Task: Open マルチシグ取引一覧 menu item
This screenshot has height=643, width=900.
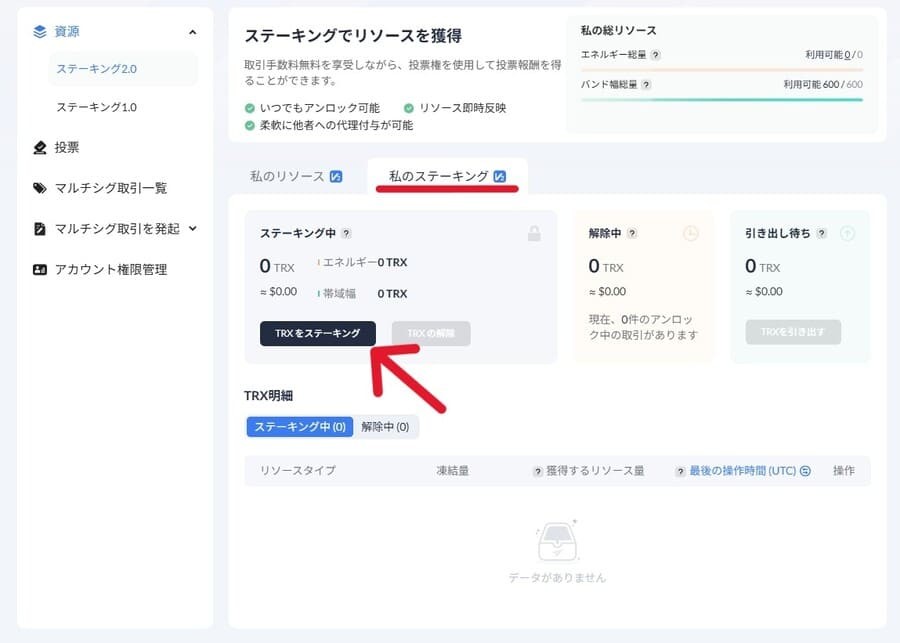Action: [110, 188]
